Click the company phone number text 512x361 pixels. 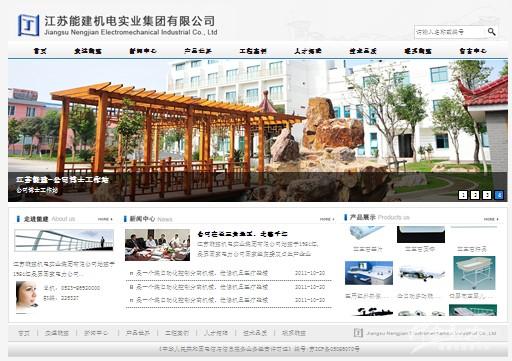tap(72, 288)
